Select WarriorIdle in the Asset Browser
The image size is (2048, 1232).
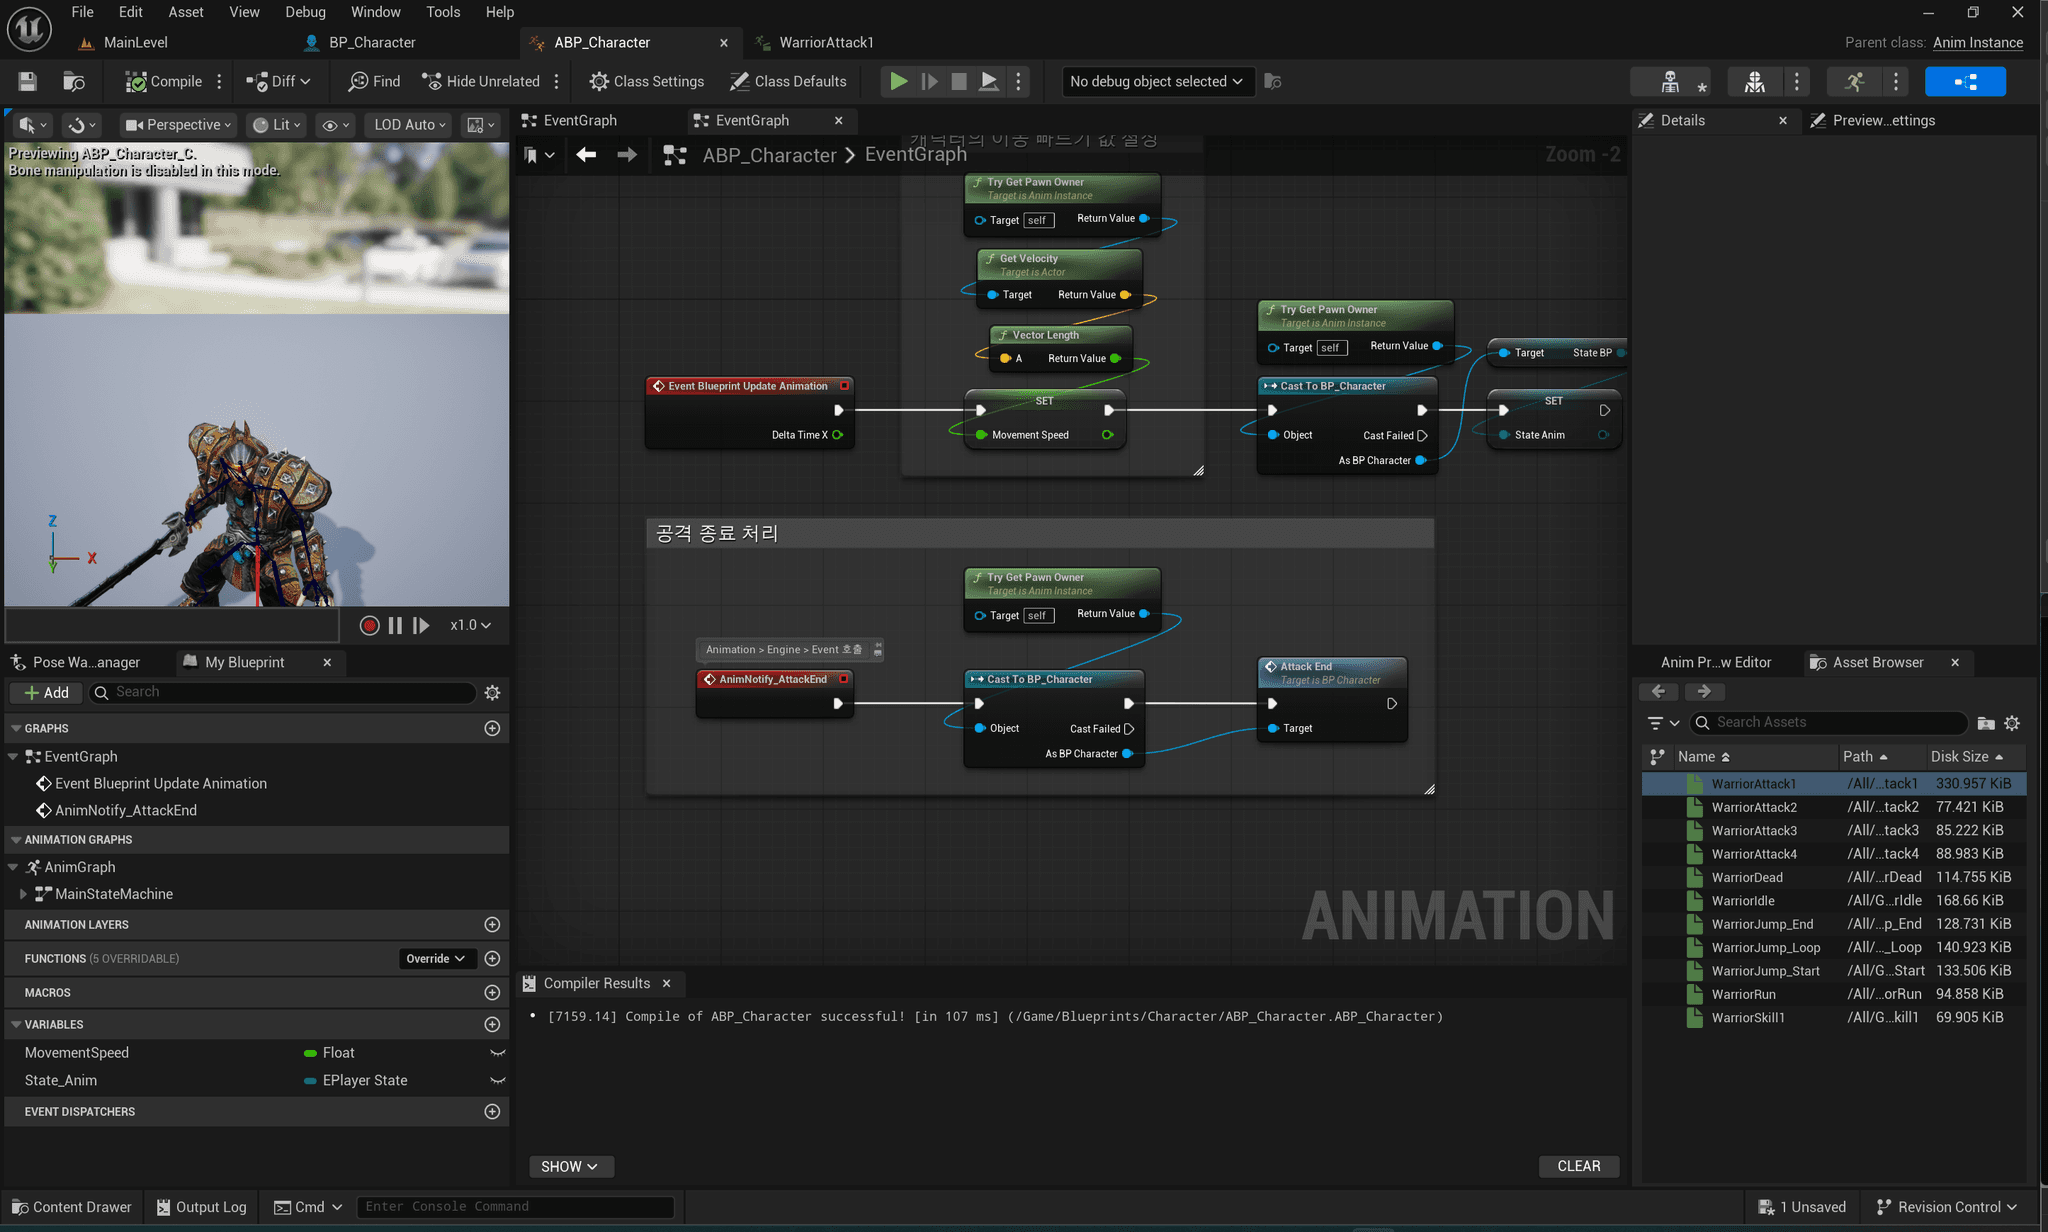(1742, 901)
